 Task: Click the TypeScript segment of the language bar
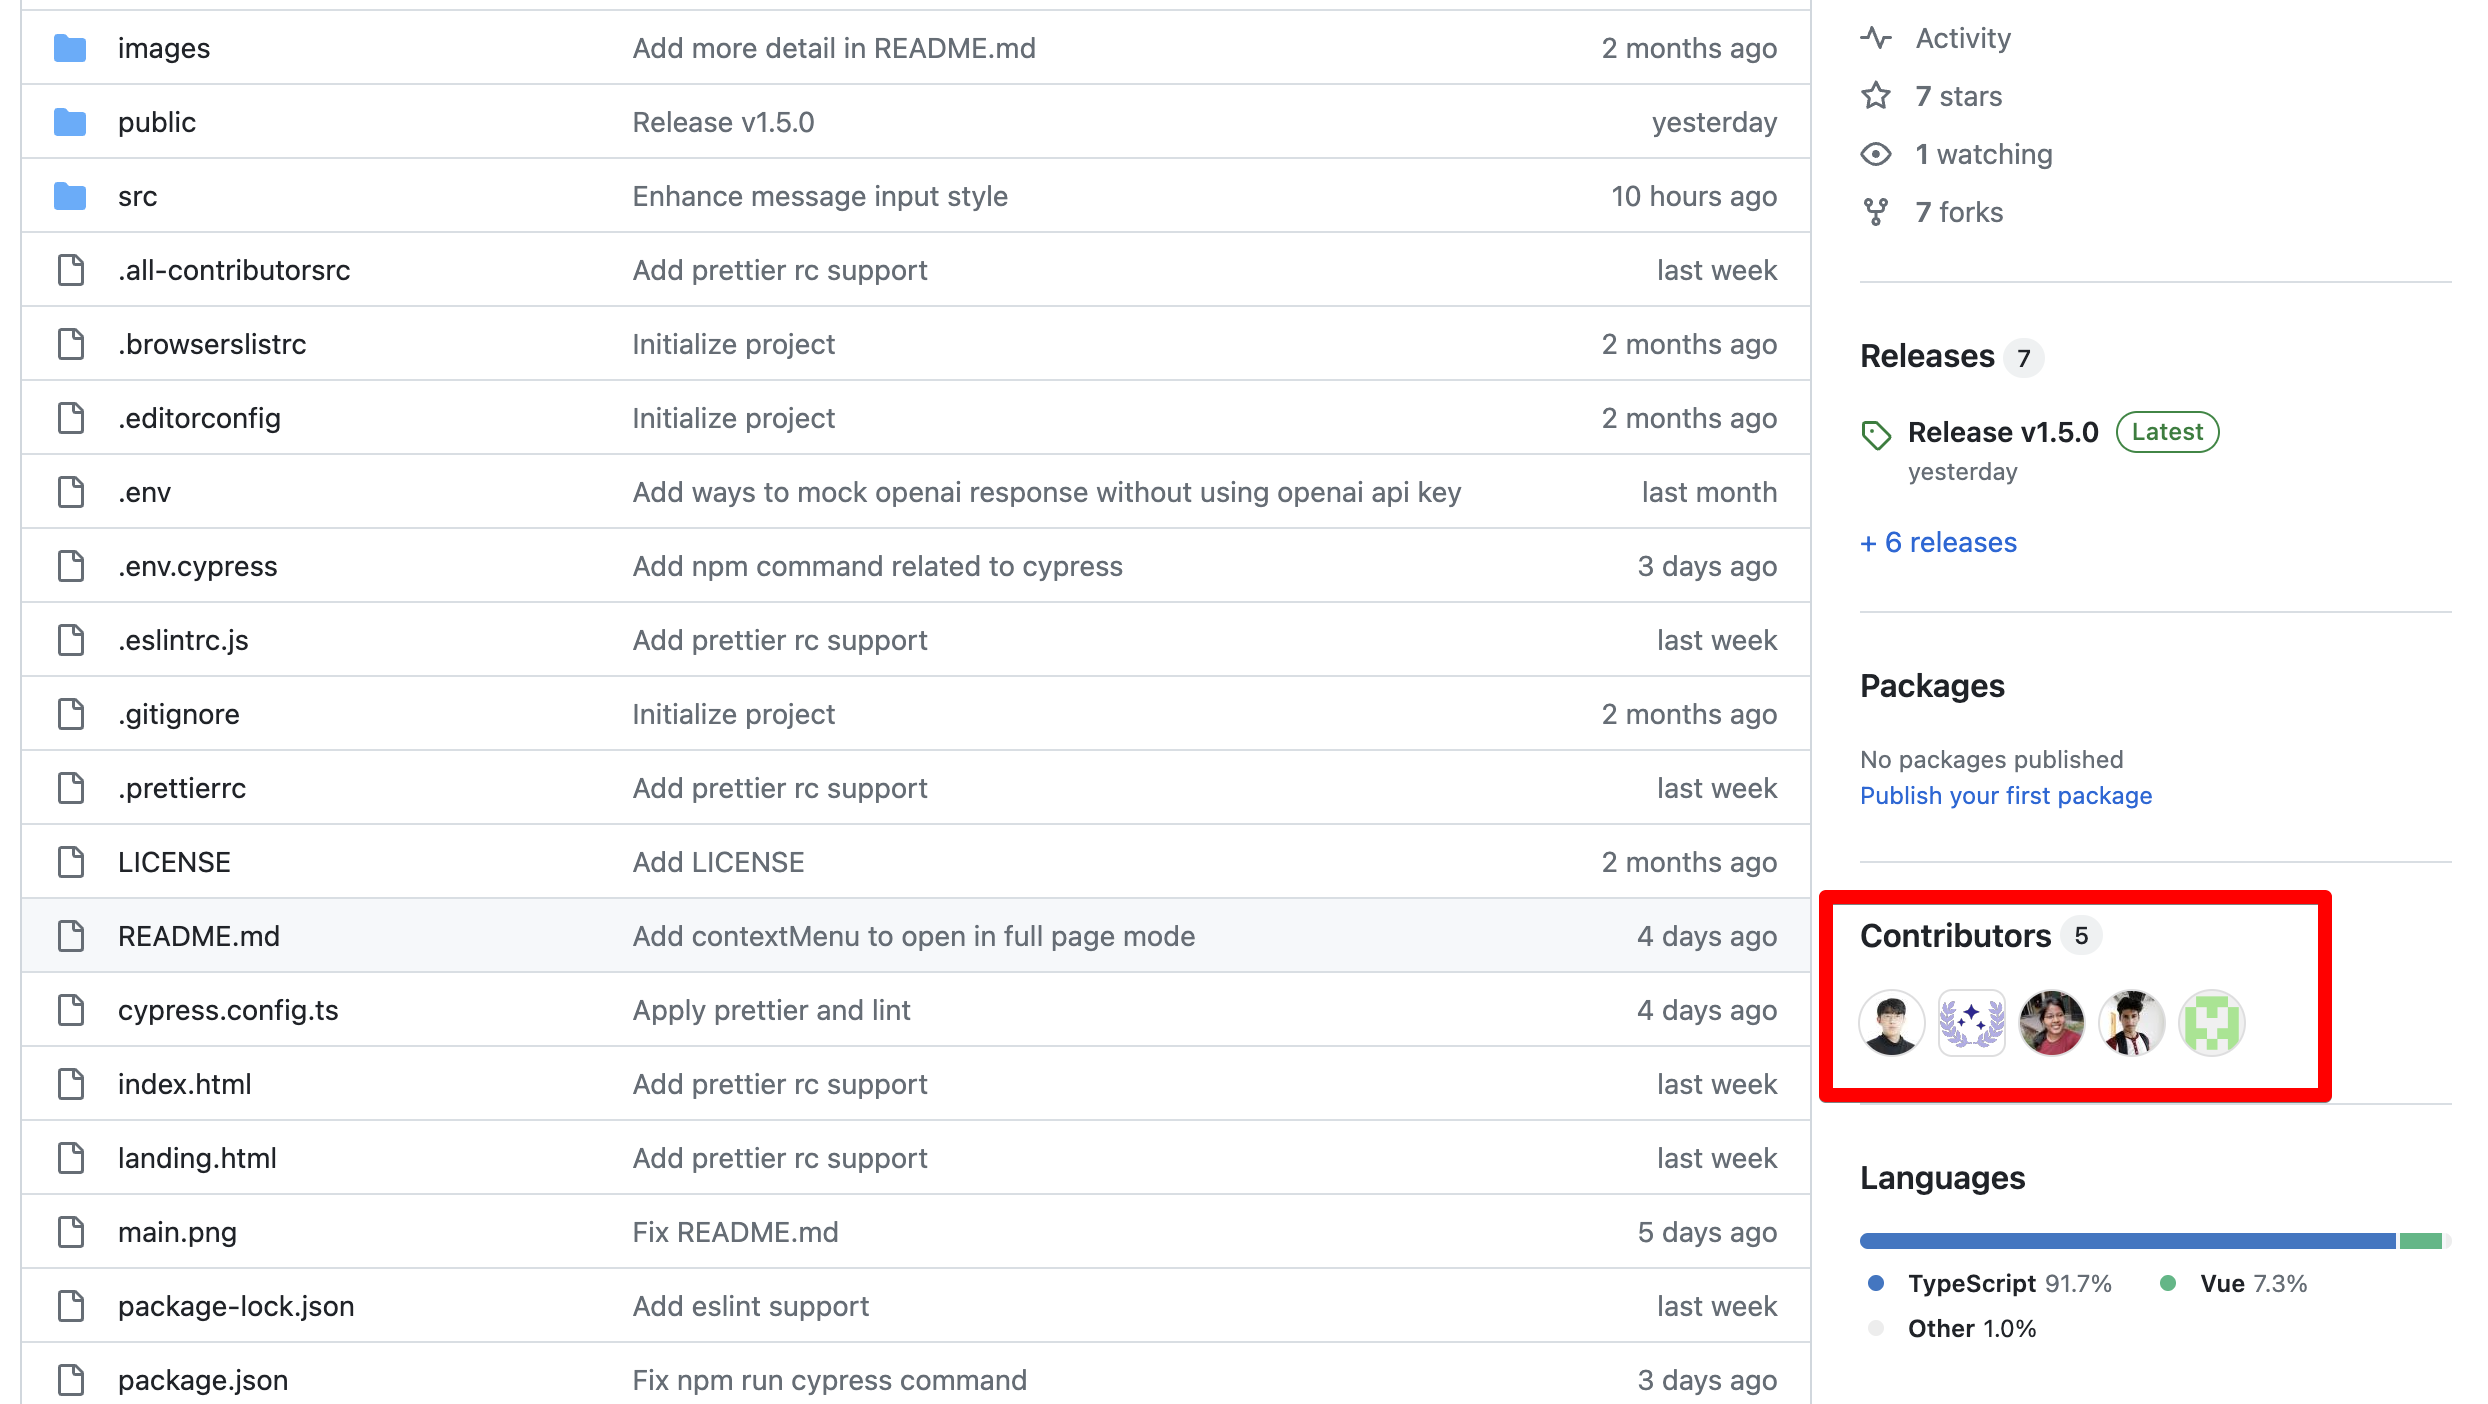pyautogui.click(x=2127, y=1241)
